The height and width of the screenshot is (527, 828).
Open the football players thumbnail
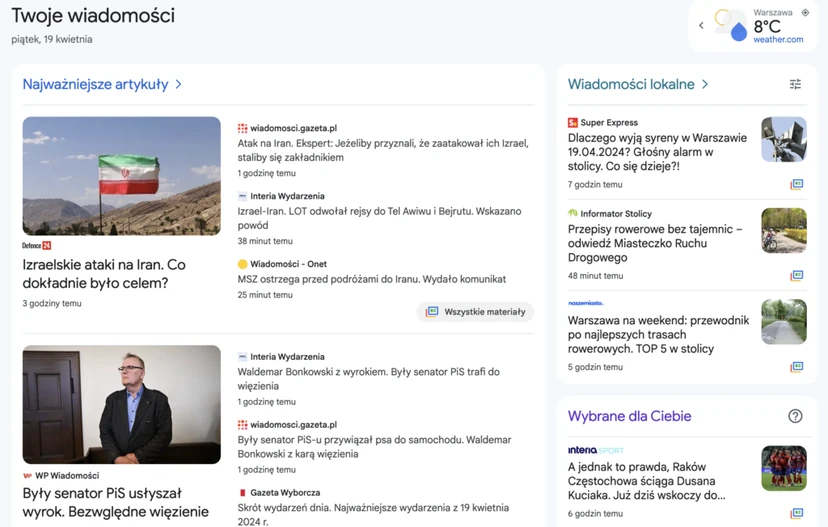click(784, 468)
